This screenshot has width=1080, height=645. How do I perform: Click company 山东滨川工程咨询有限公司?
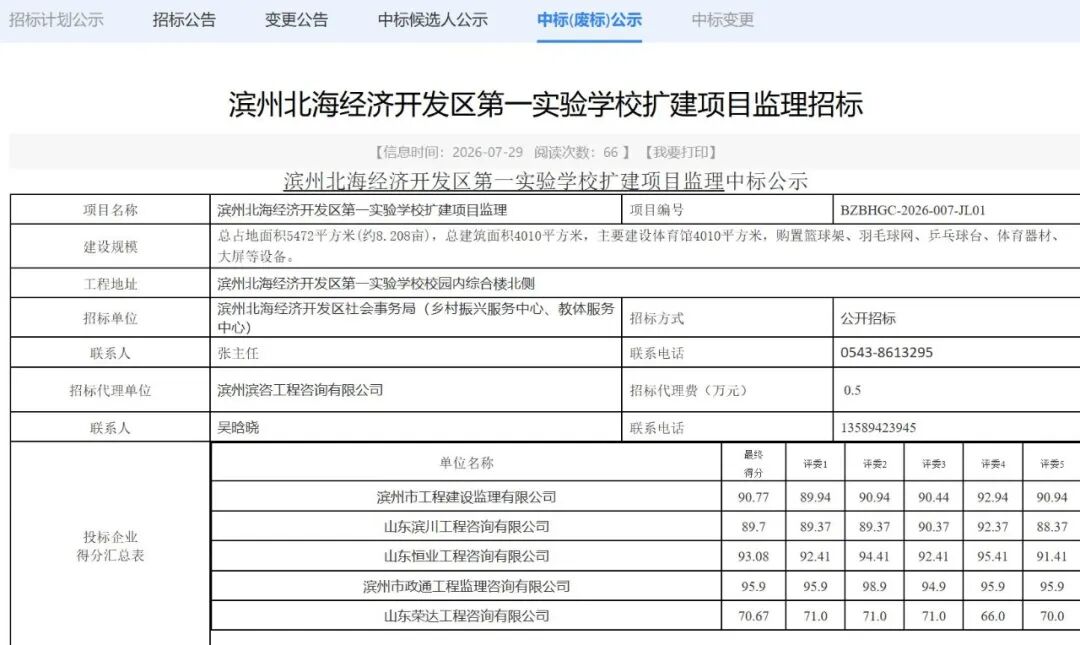466,526
